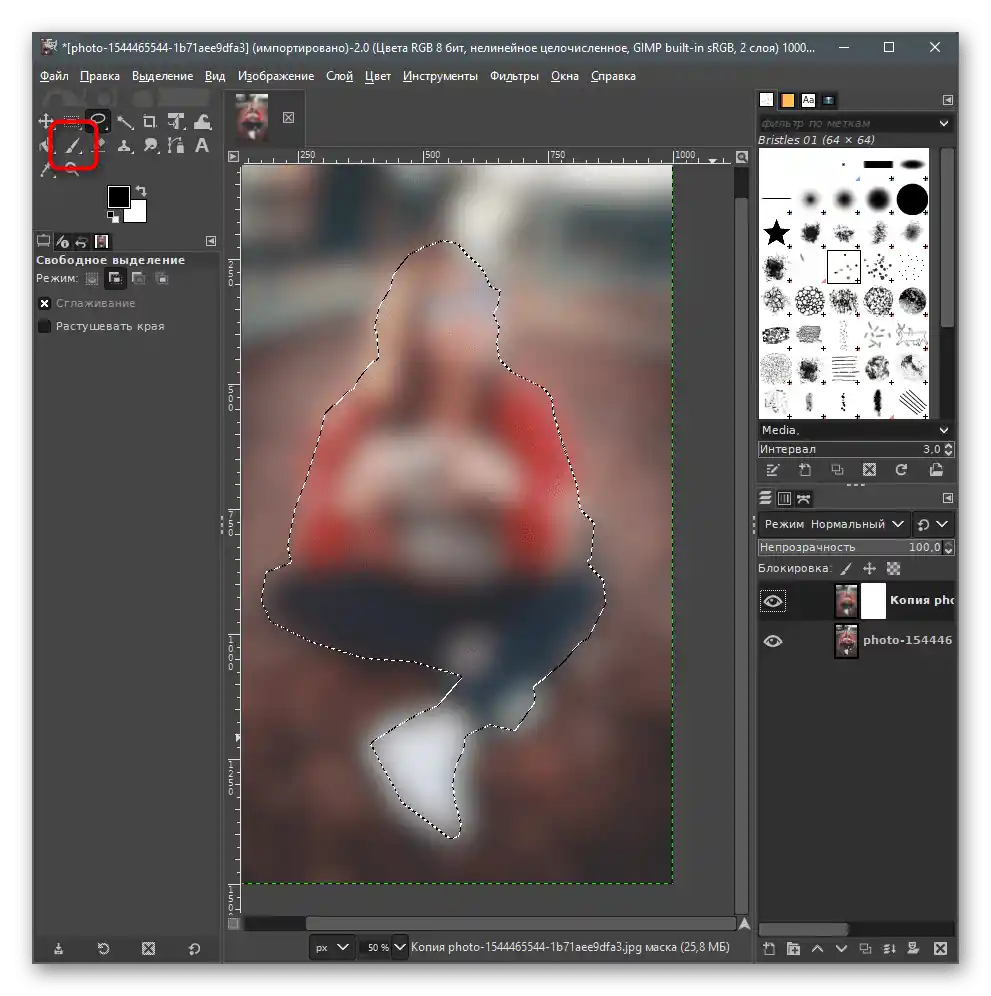This screenshot has width=991, height=996.
Task: Hide the photo-154446 layer via eye icon
Action: click(772, 641)
